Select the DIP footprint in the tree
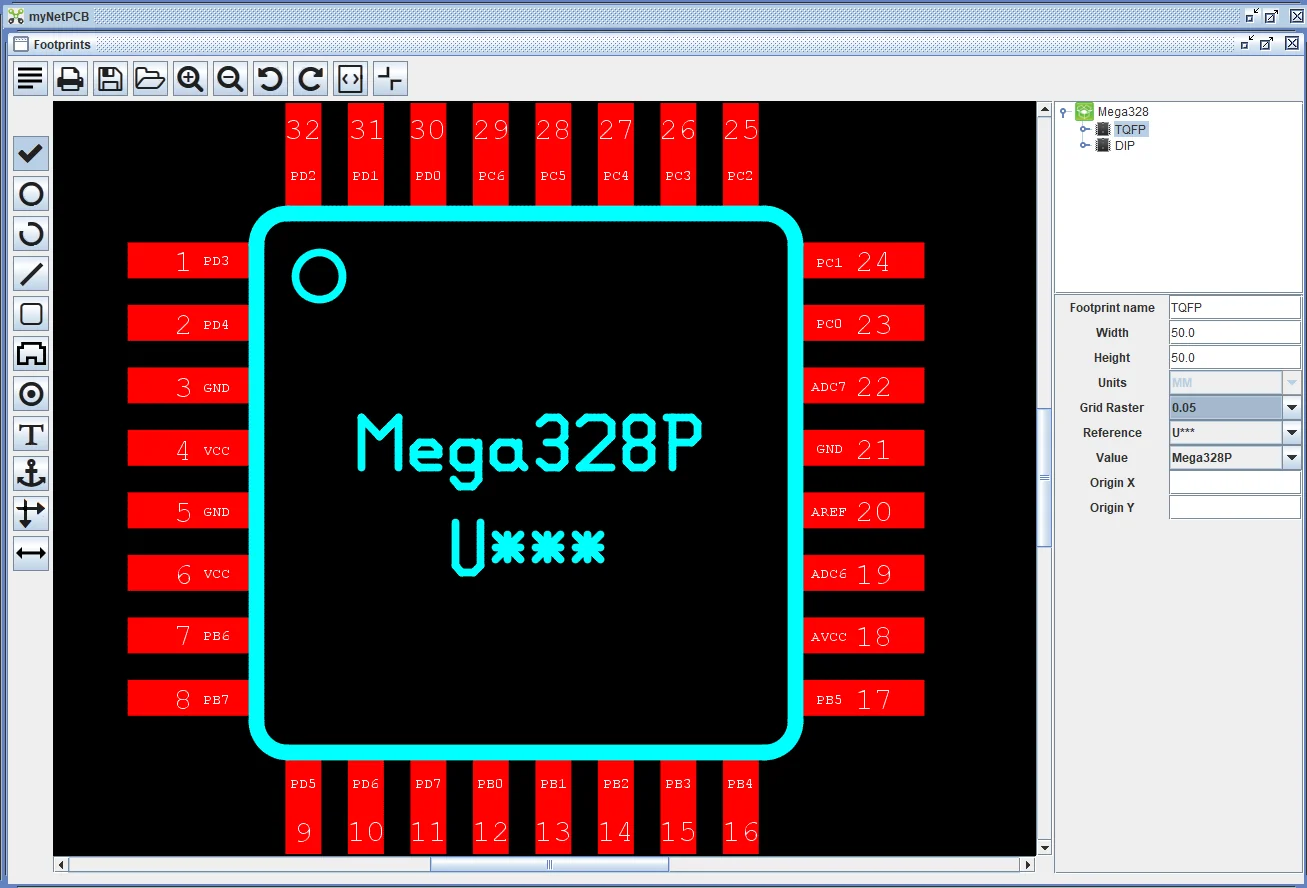The height and width of the screenshot is (888, 1307). 1125,144
